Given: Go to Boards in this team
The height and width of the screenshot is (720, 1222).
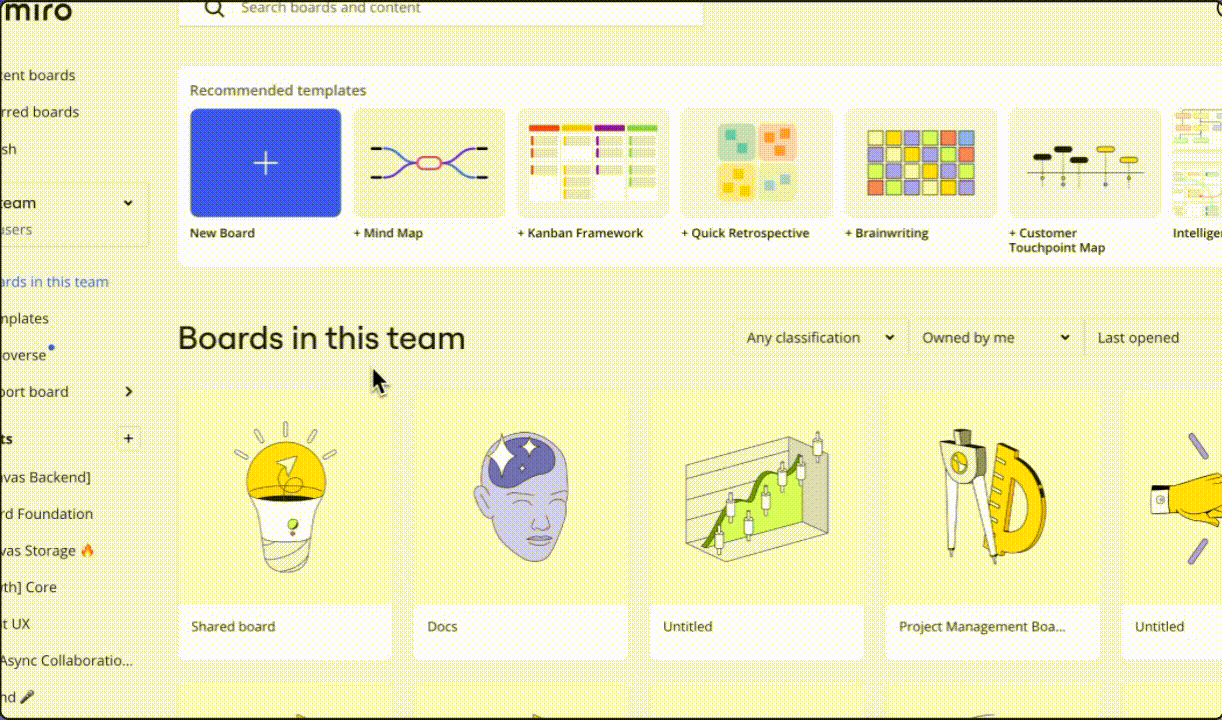Looking at the screenshot, I should pyautogui.click(x=55, y=282).
